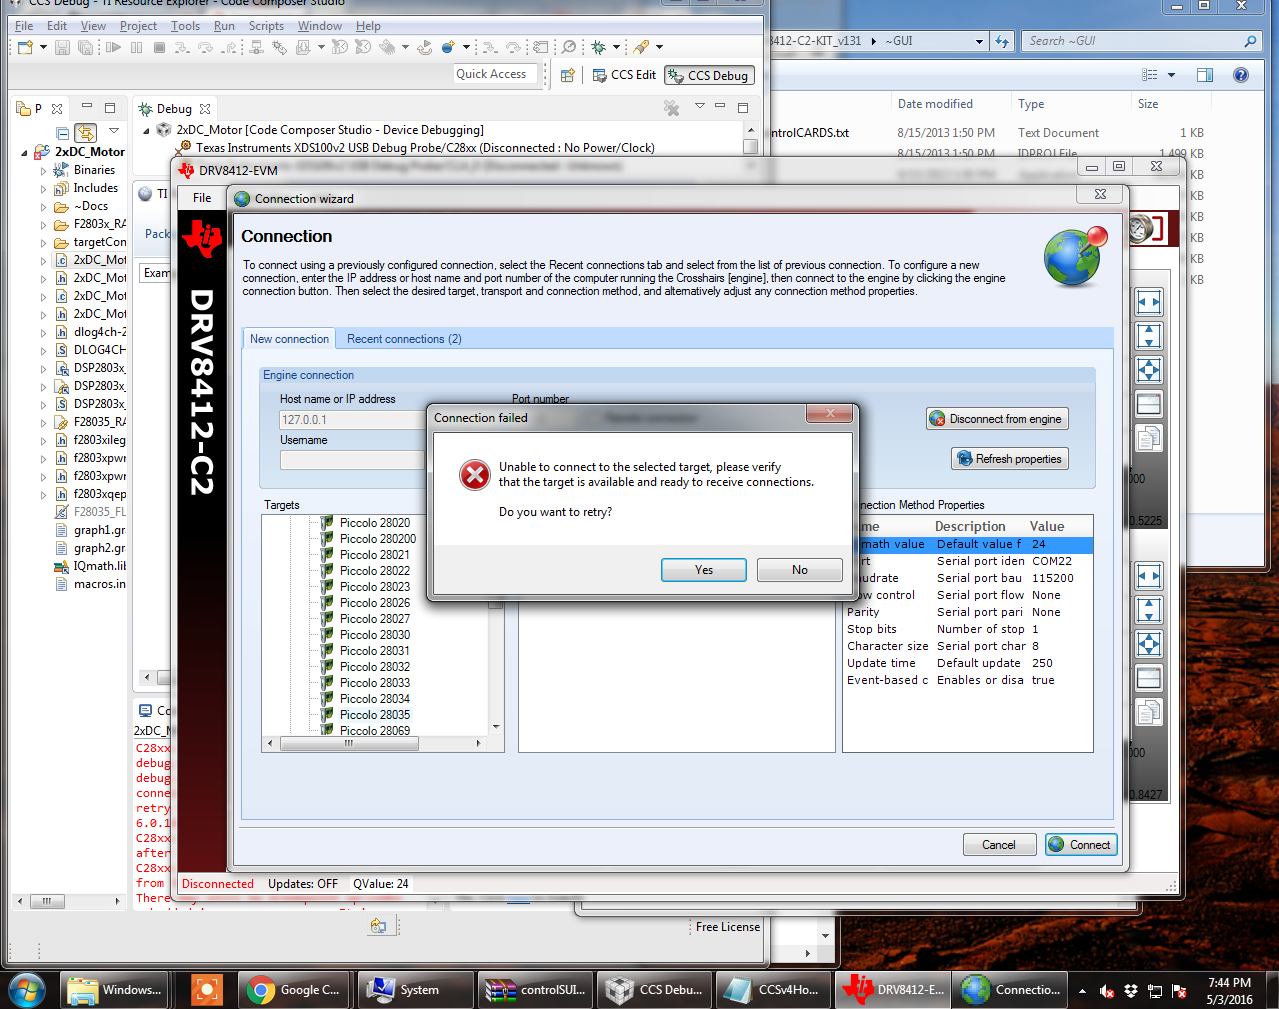Click the help icon in Explorer window
1279x1009 pixels.
1241,75
